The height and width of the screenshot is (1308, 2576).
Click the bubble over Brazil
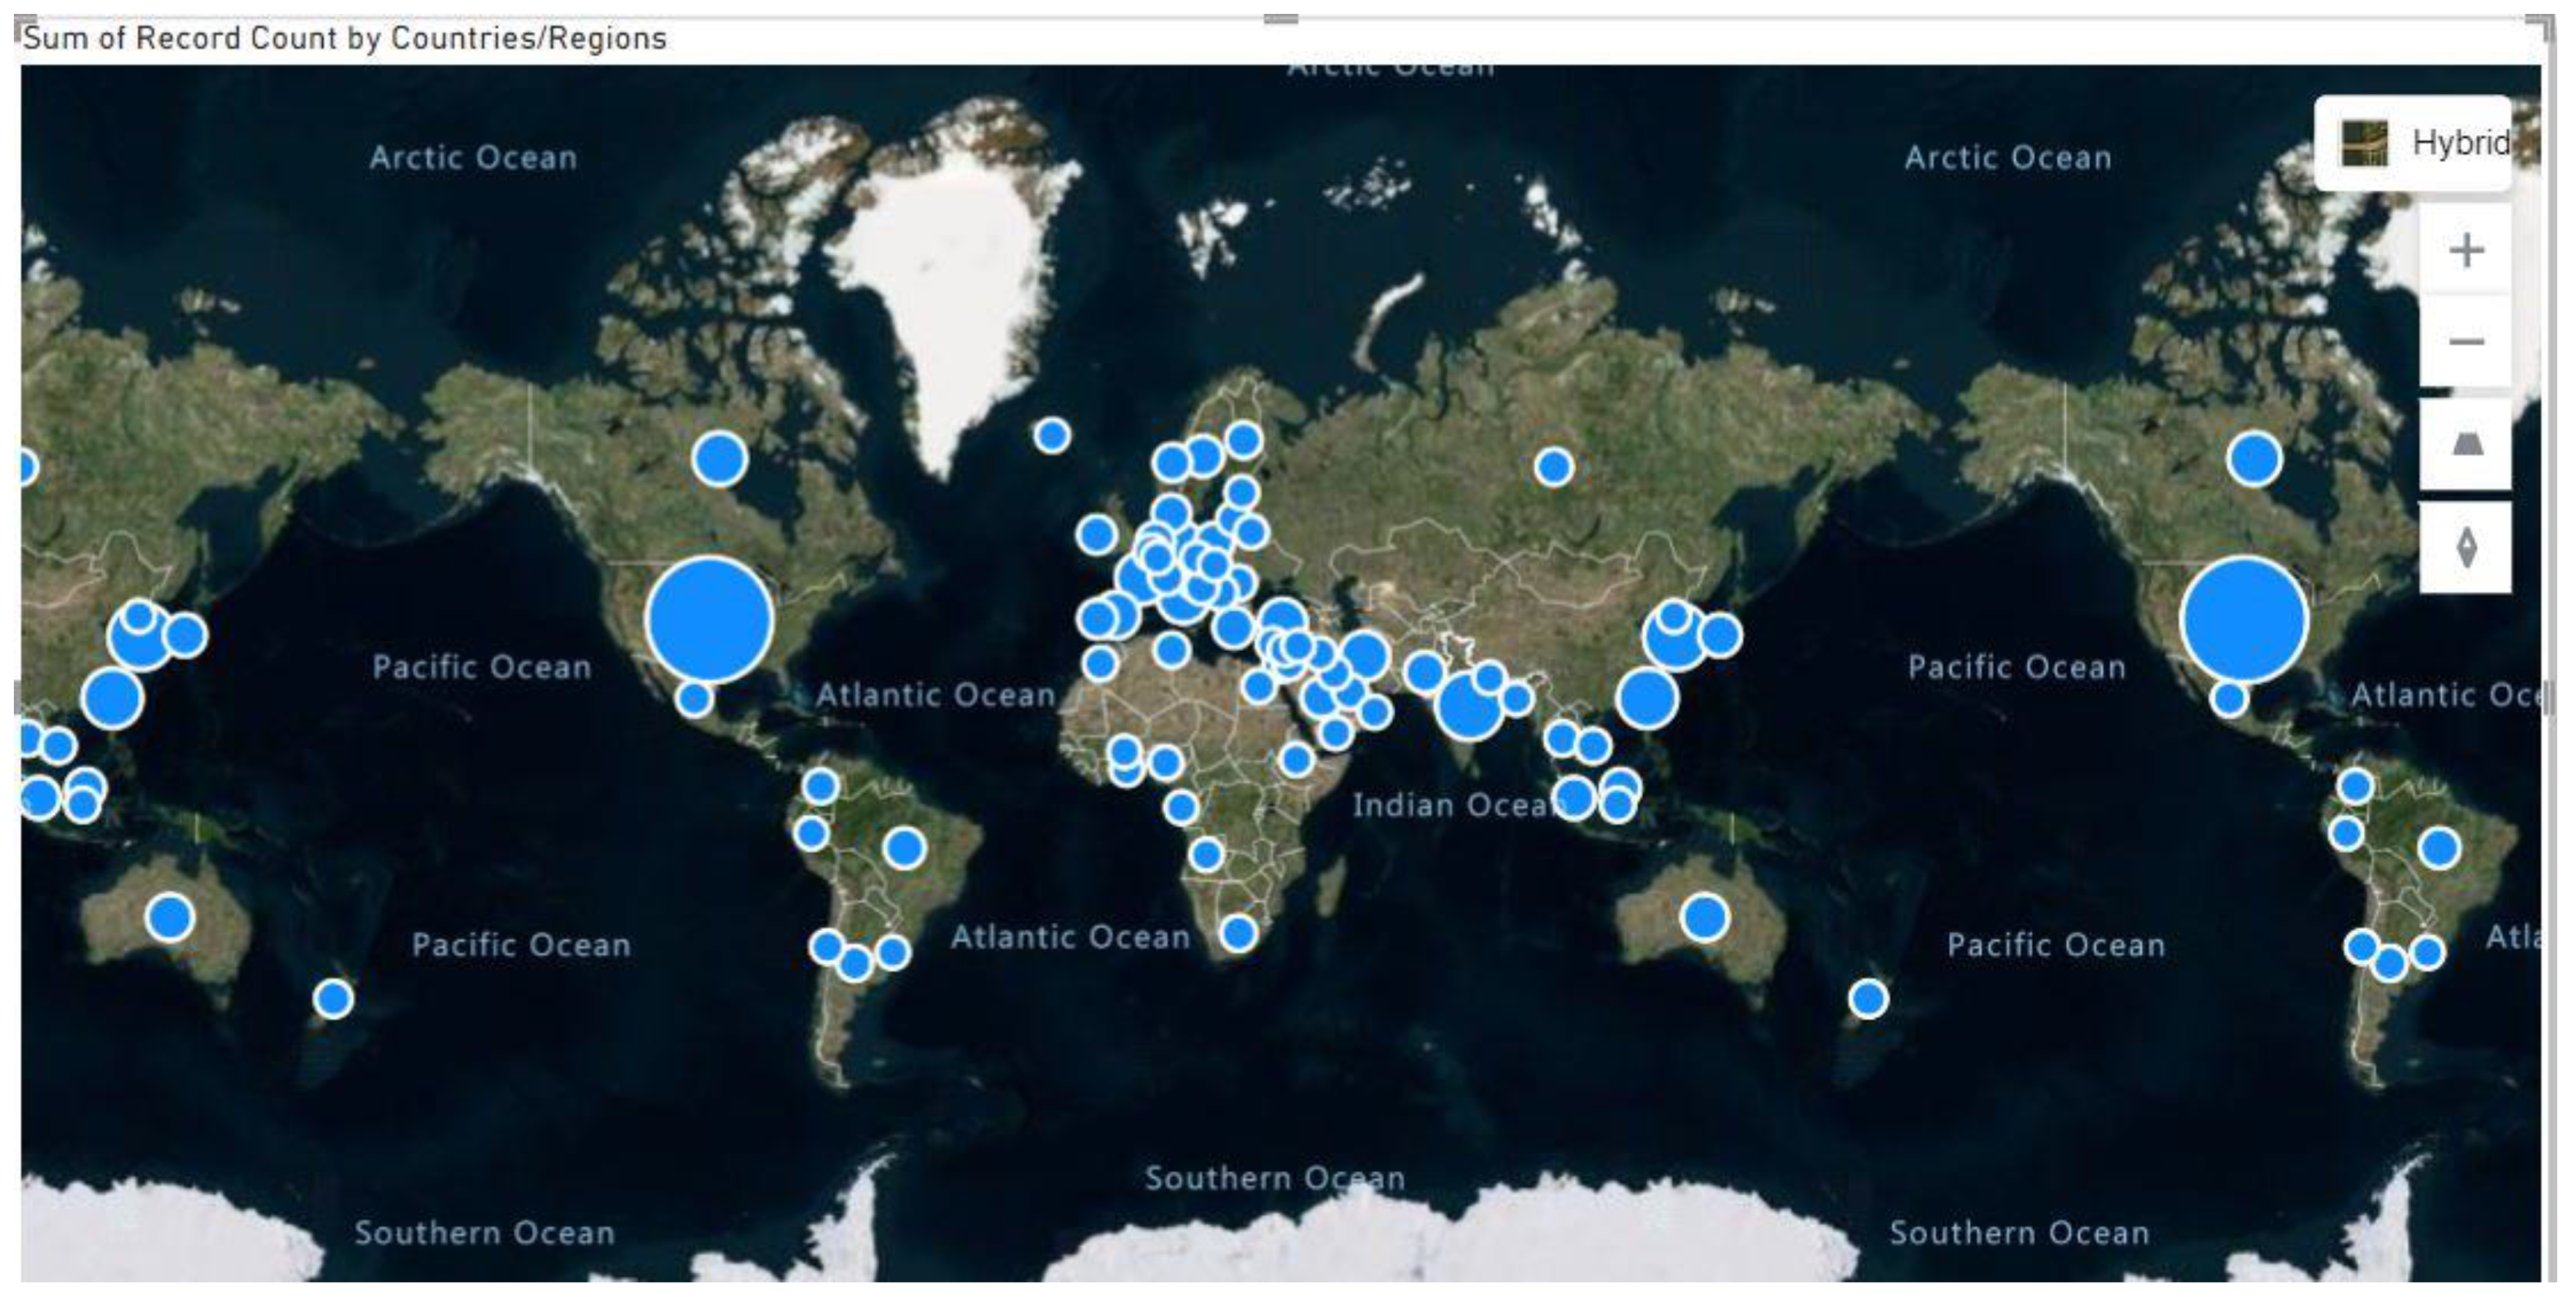coord(904,848)
